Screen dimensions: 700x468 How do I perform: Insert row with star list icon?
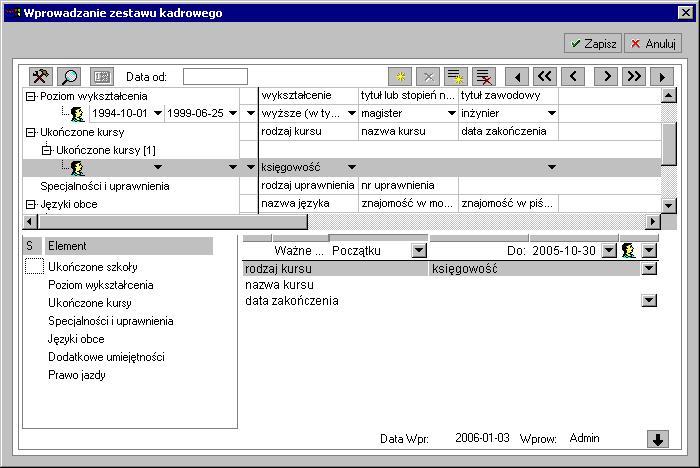coord(456,77)
